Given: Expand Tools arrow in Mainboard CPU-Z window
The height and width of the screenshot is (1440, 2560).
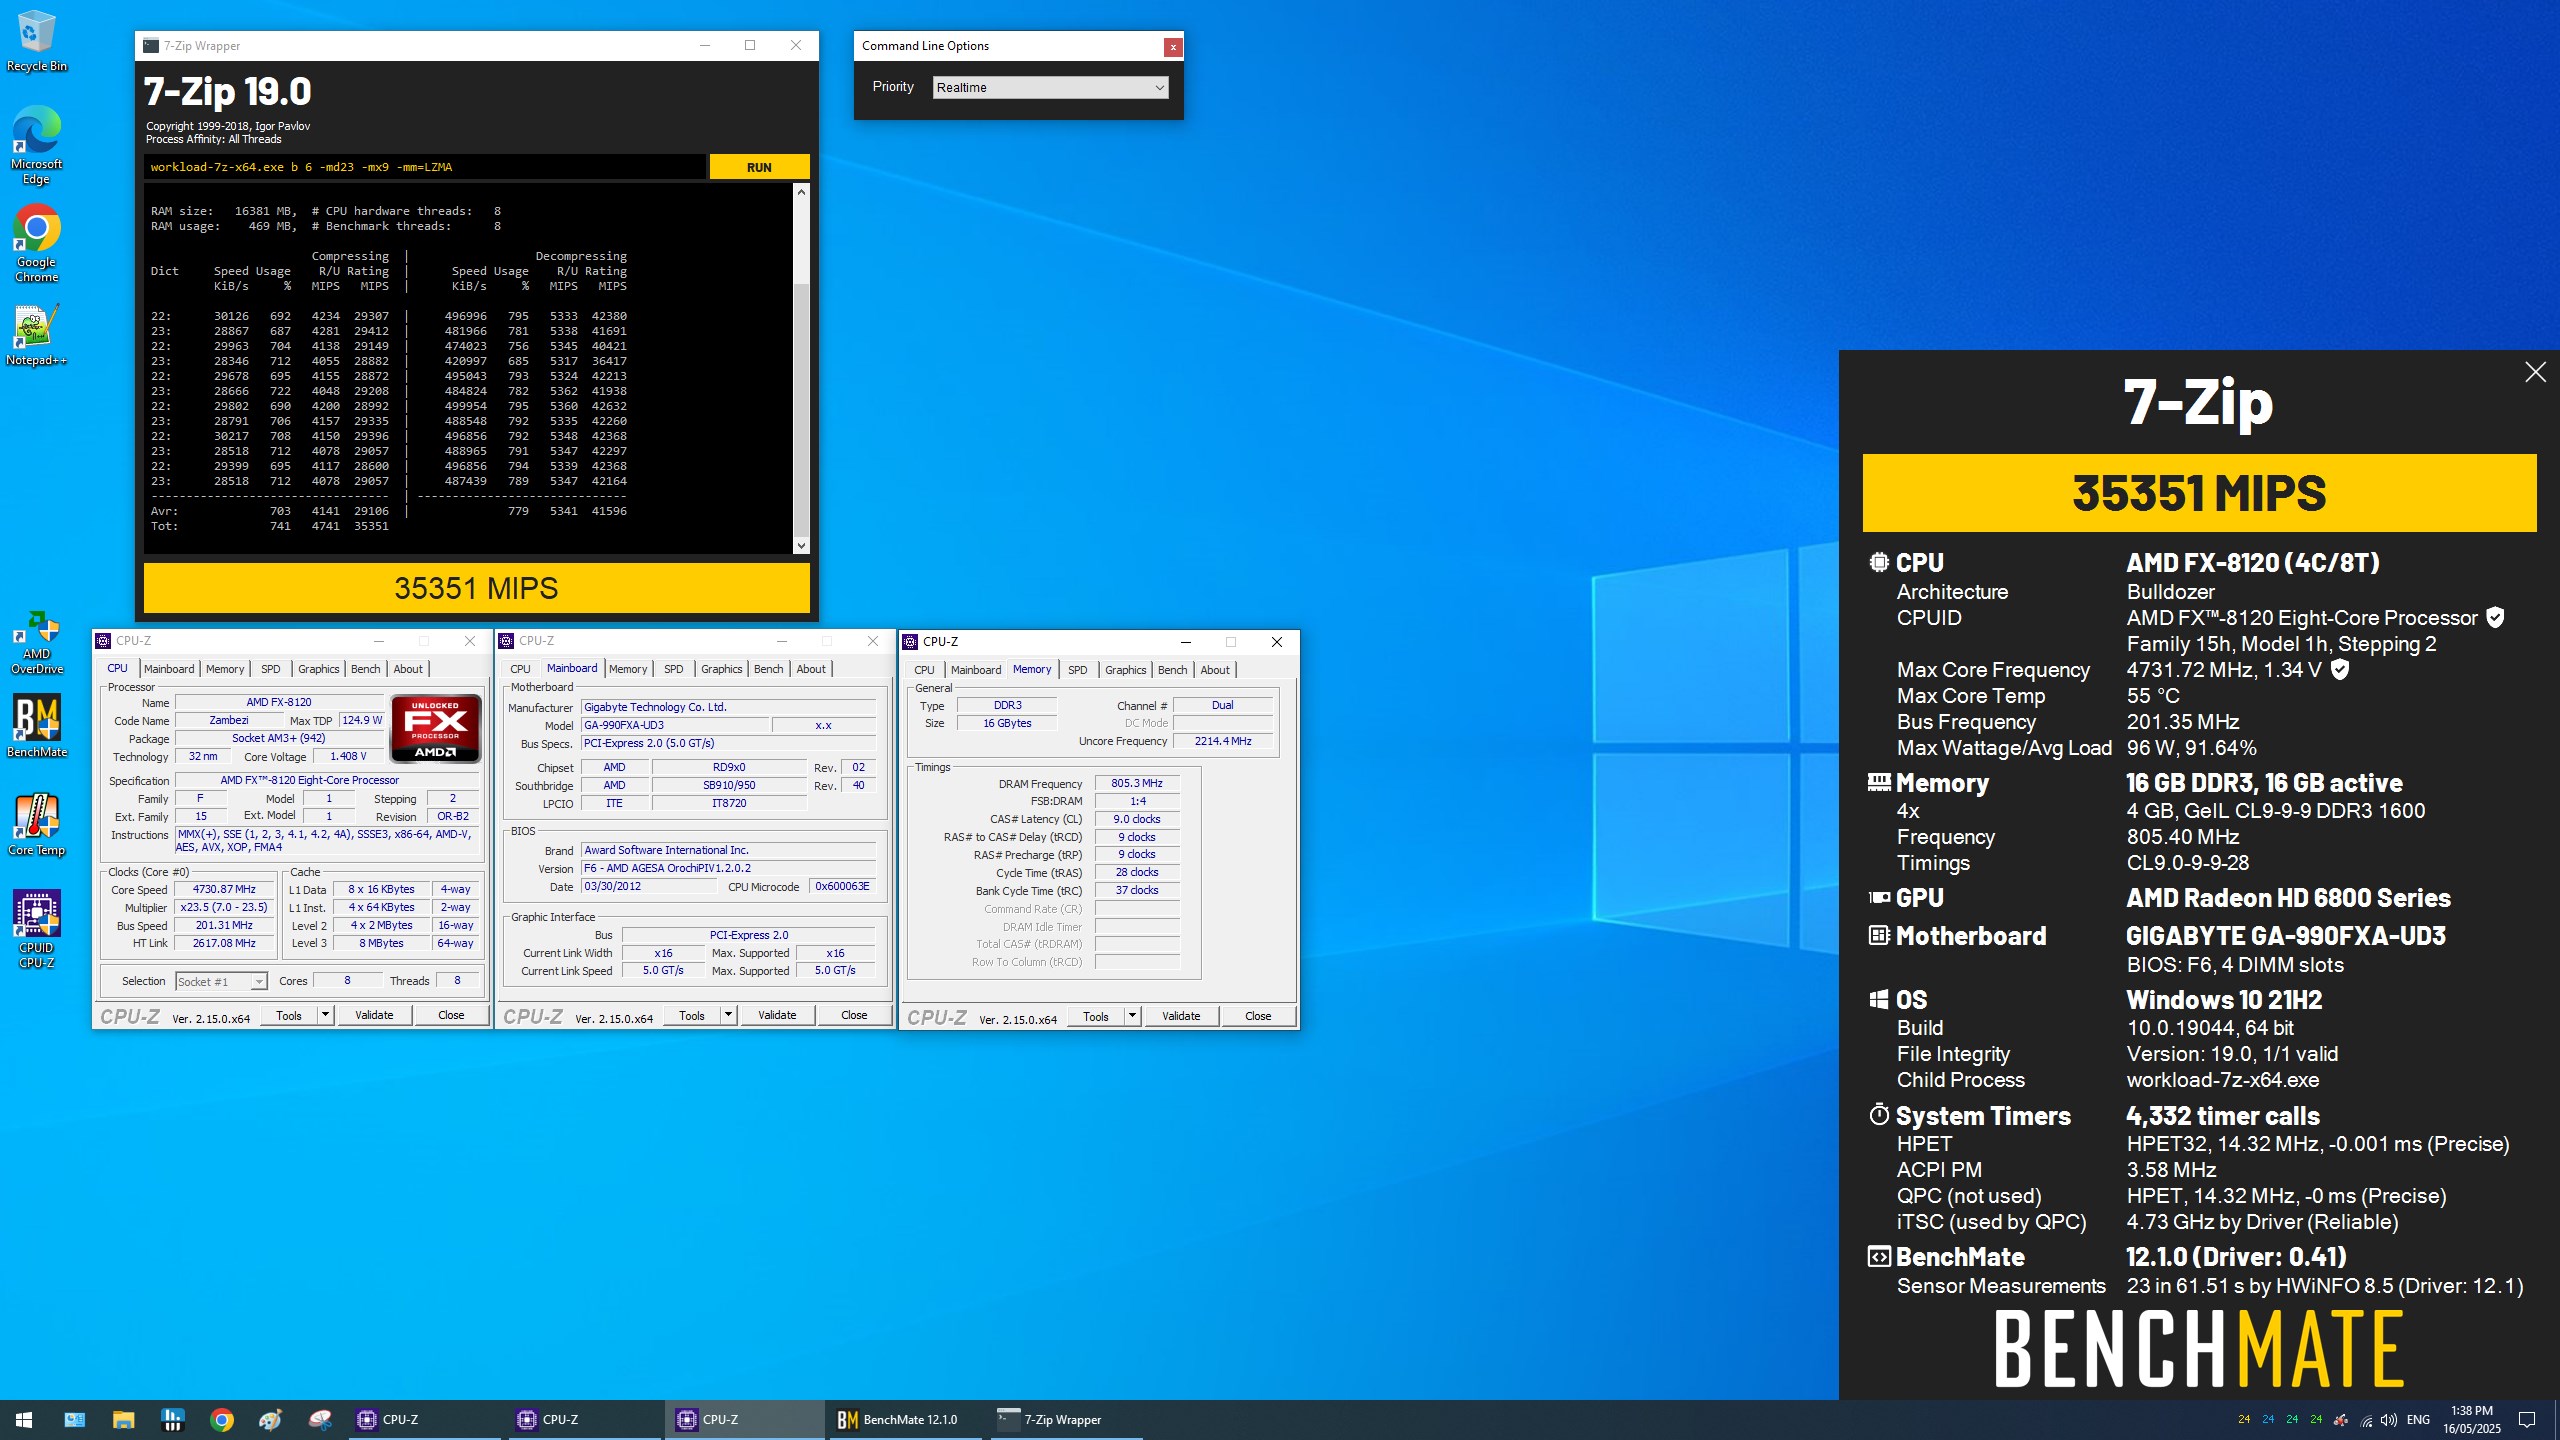Looking at the screenshot, I should (728, 1015).
